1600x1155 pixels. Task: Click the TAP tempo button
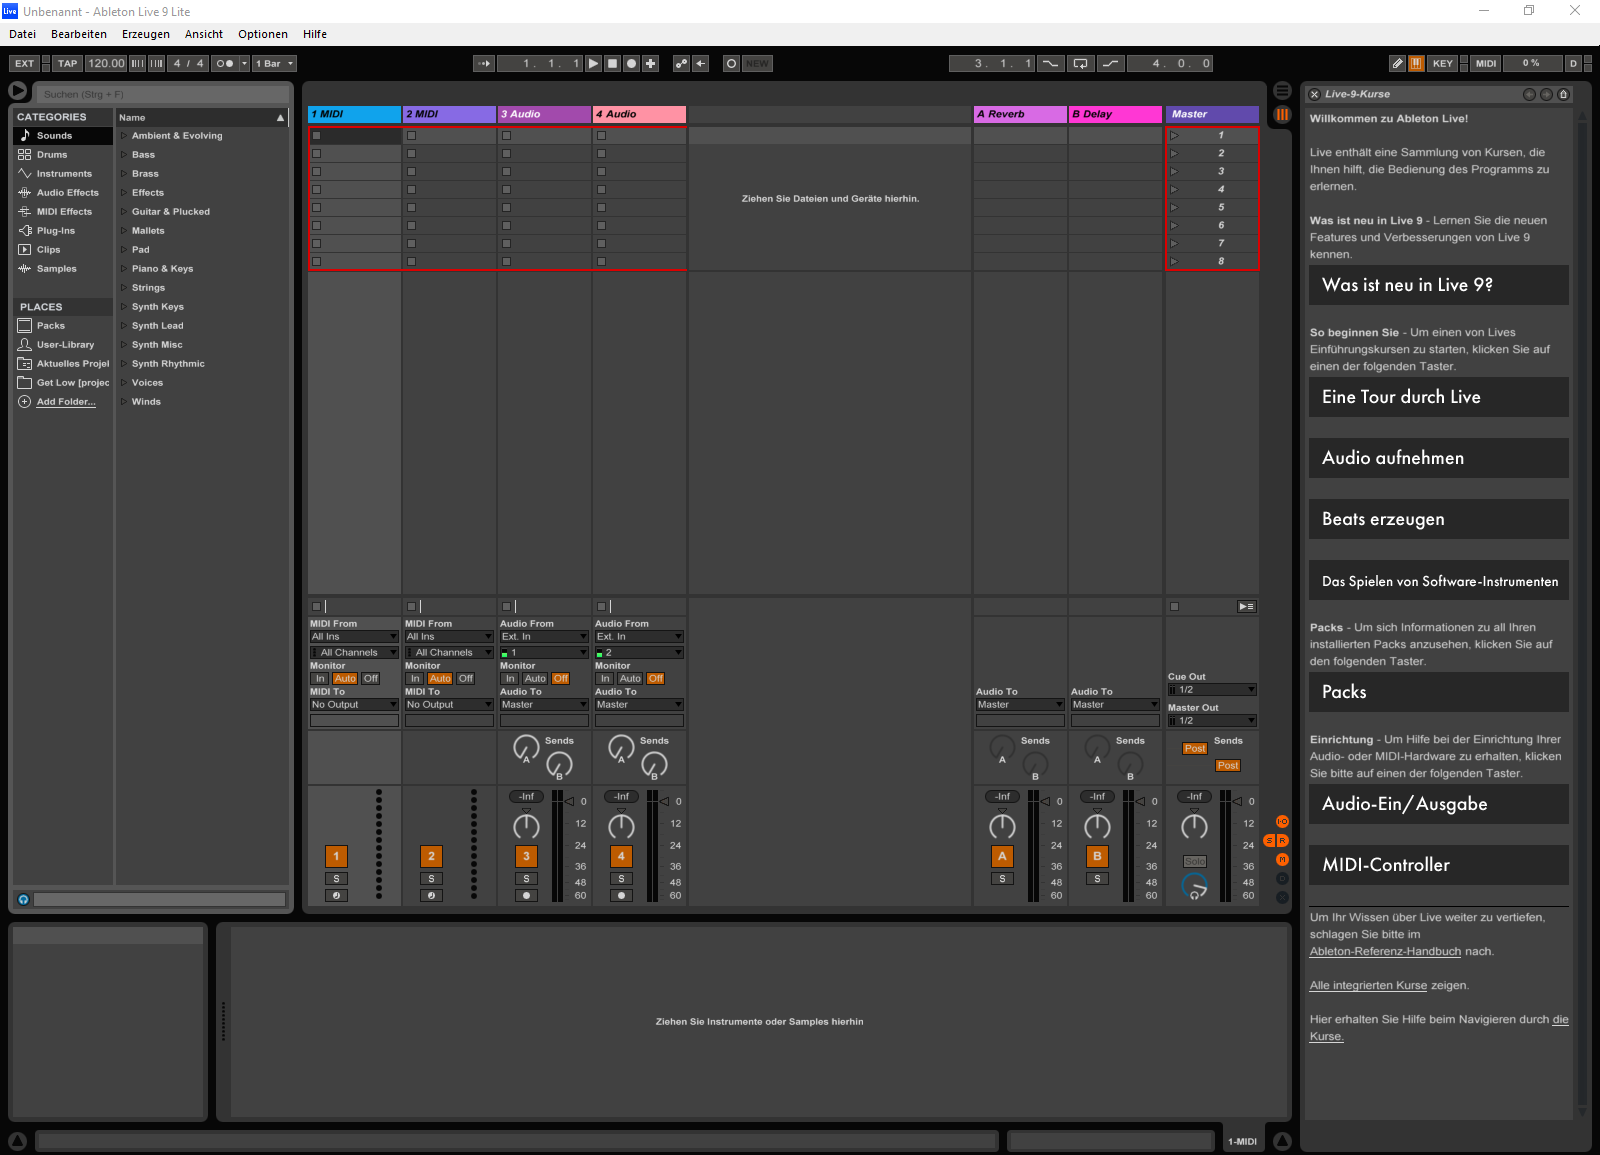pos(67,63)
